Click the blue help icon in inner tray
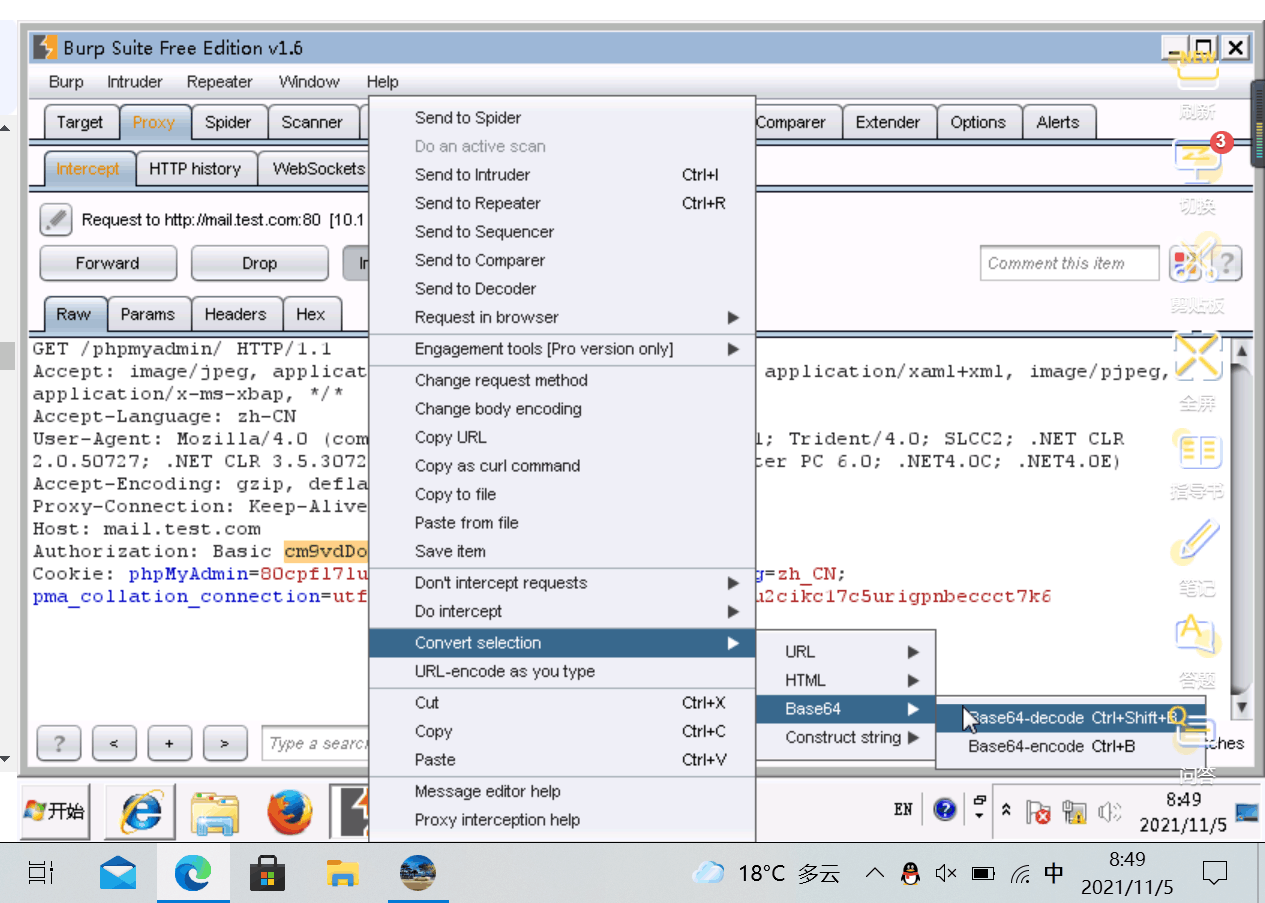1265x903 pixels. click(945, 809)
